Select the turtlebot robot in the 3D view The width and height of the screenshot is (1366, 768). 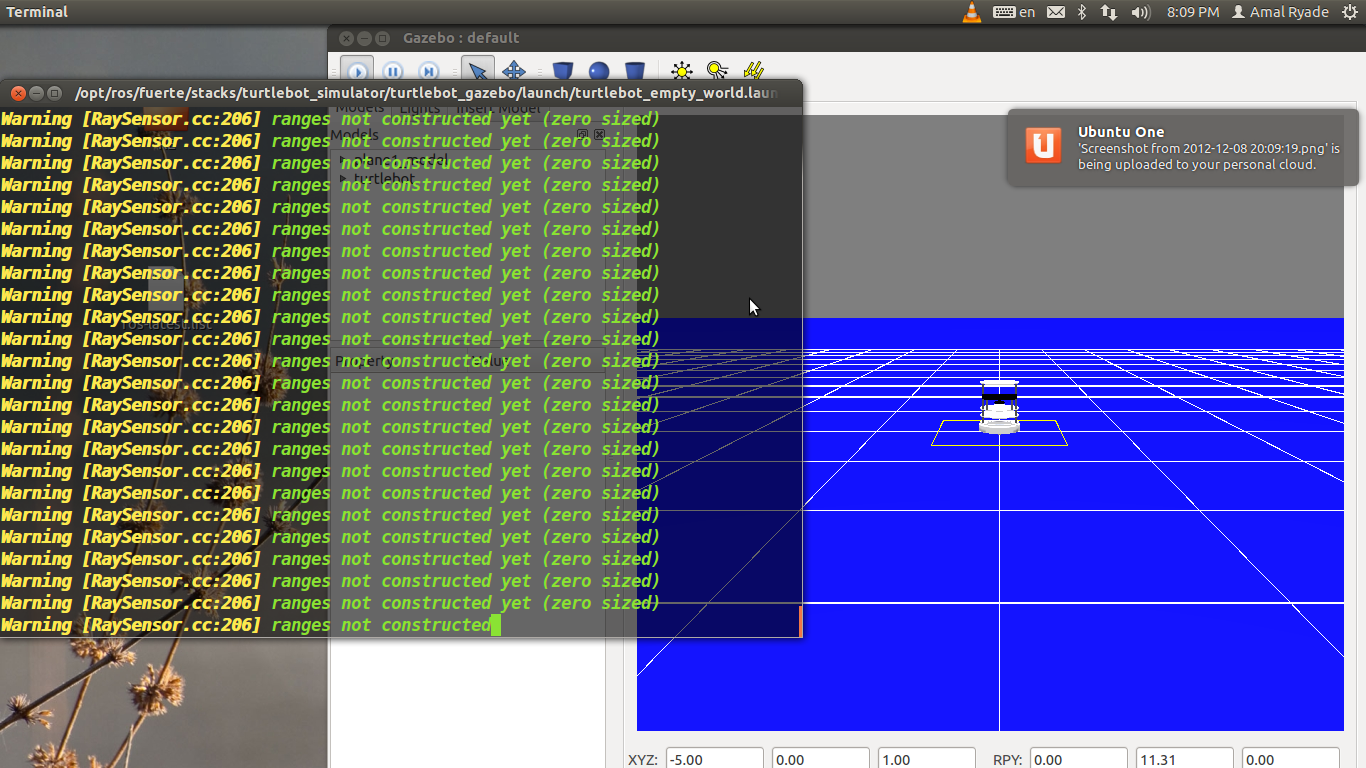tap(999, 407)
